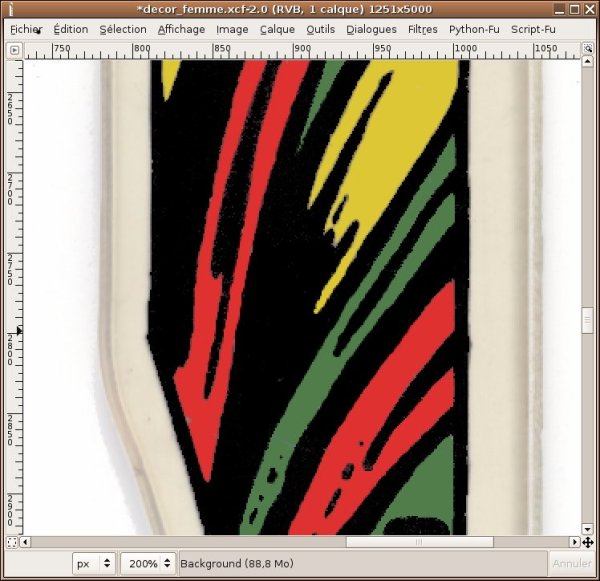600x581 pixels.
Task: Open the Calque menu
Action: pyautogui.click(x=277, y=29)
